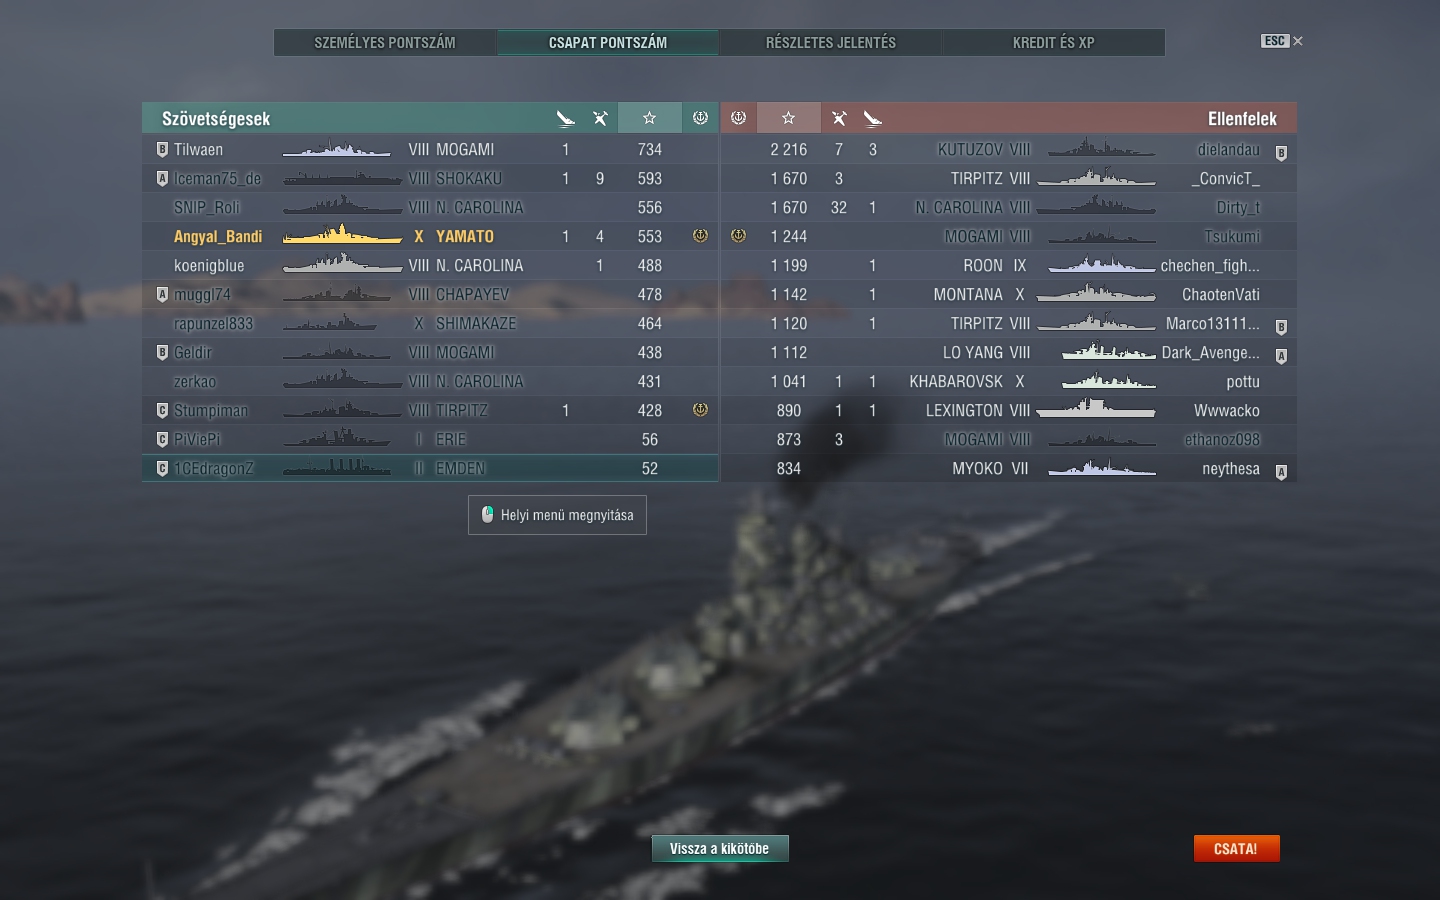This screenshot has width=1440, height=900.
Task: Select the dielandau Kutuzov enemy row
Action: click(1009, 149)
